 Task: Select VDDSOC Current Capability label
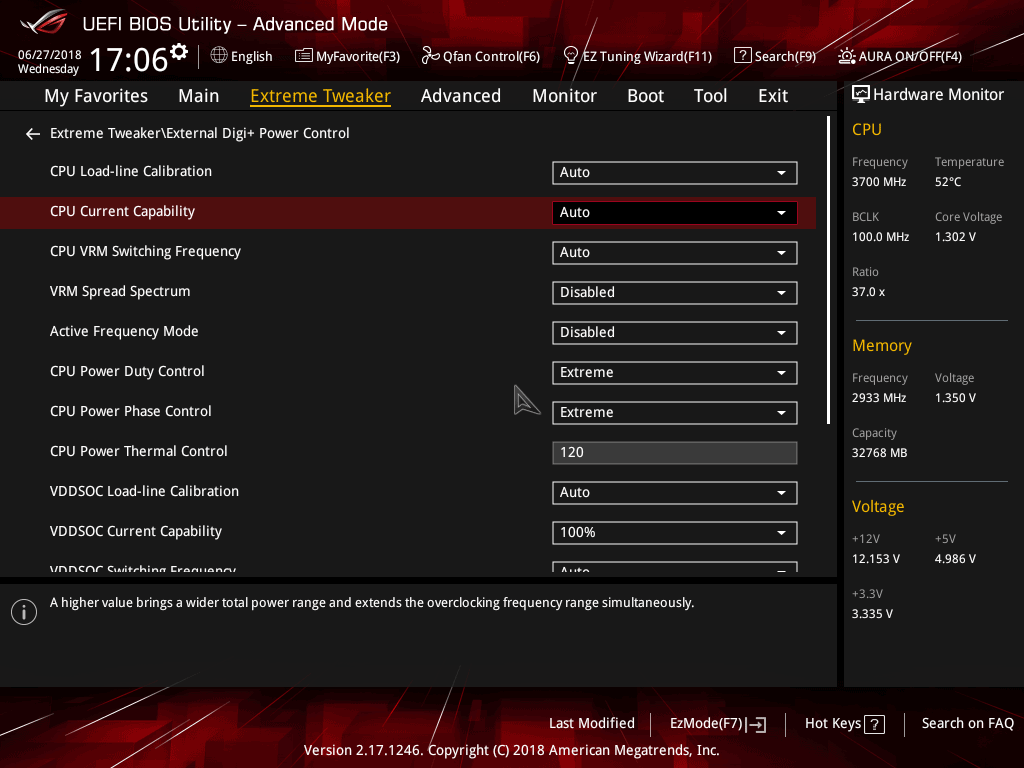(x=136, y=532)
